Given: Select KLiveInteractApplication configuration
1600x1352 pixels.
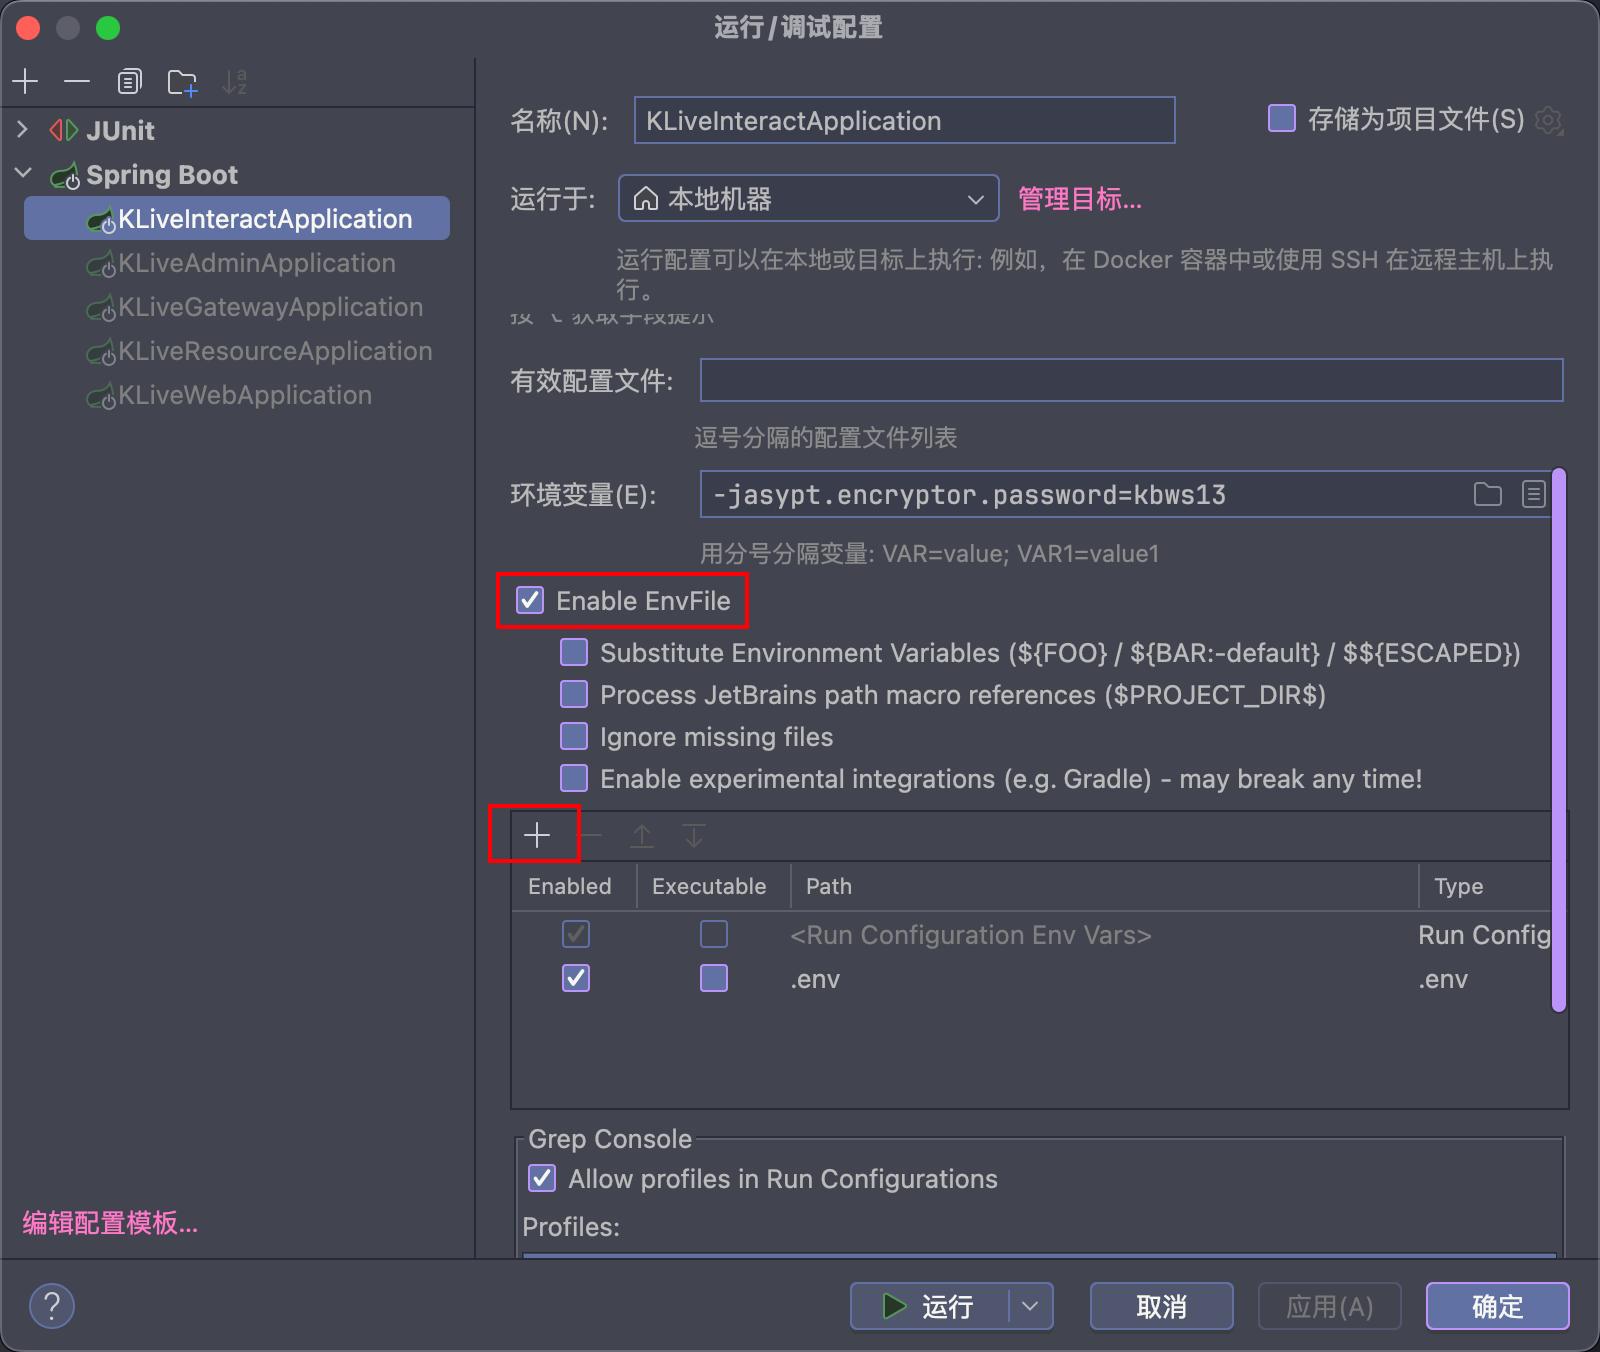Looking at the screenshot, I should [237, 218].
